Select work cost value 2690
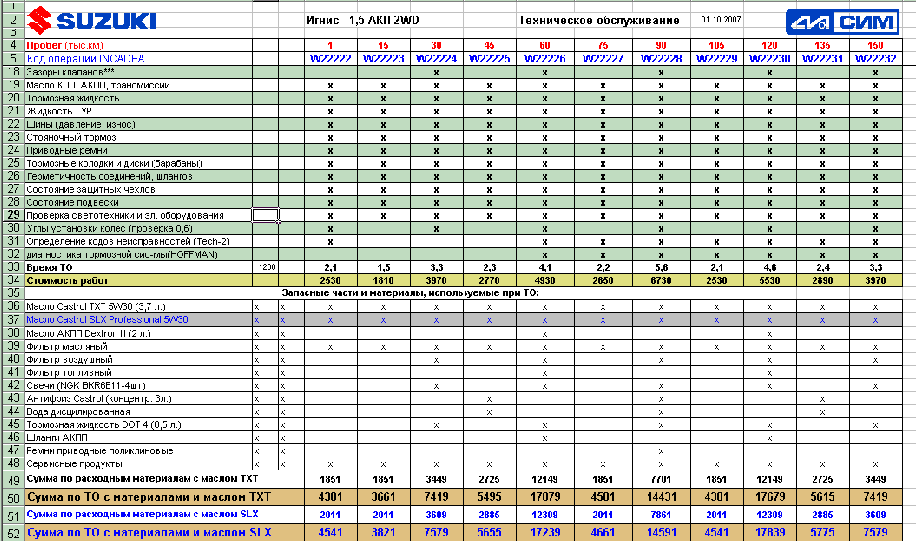Screen dimensions: 916x541 (x=822, y=280)
